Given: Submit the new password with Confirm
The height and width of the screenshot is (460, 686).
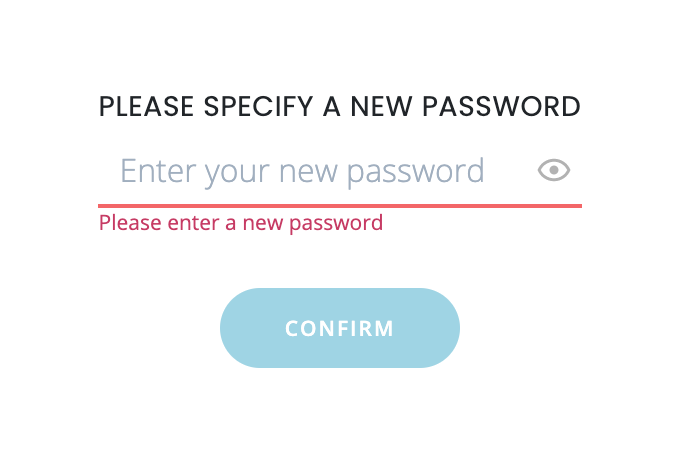Looking at the screenshot, I should (x=340, y=328).
